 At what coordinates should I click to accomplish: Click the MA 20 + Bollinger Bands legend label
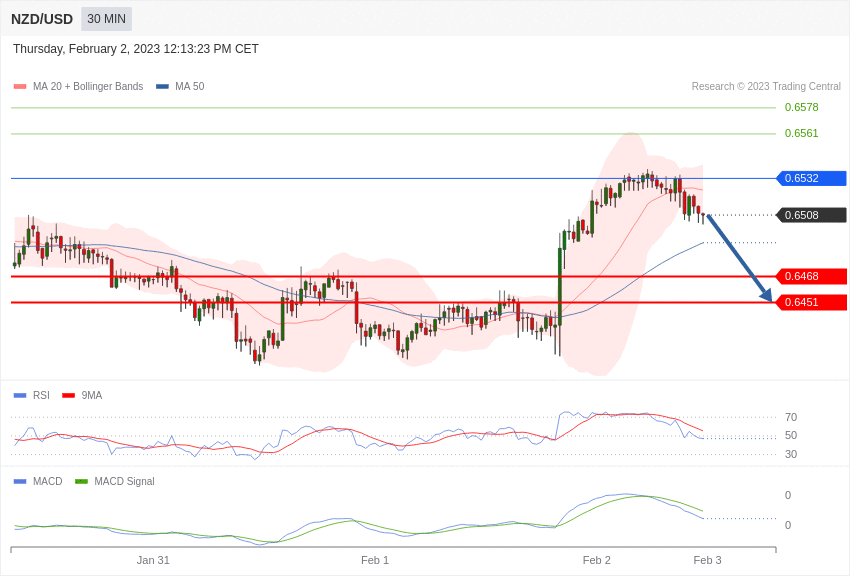pos(88,86)
